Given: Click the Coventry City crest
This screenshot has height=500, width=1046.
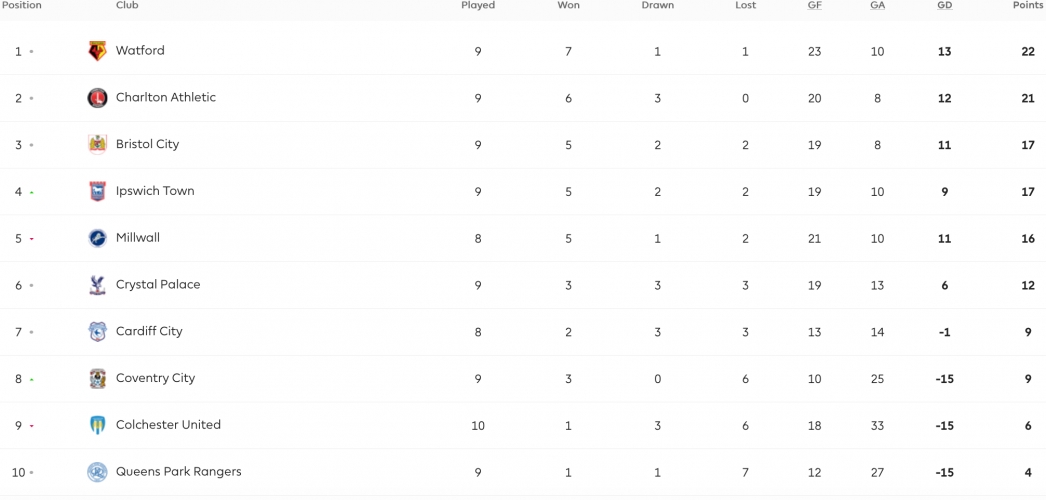Looking at the screenshot, I should click(x=97, y=379).
